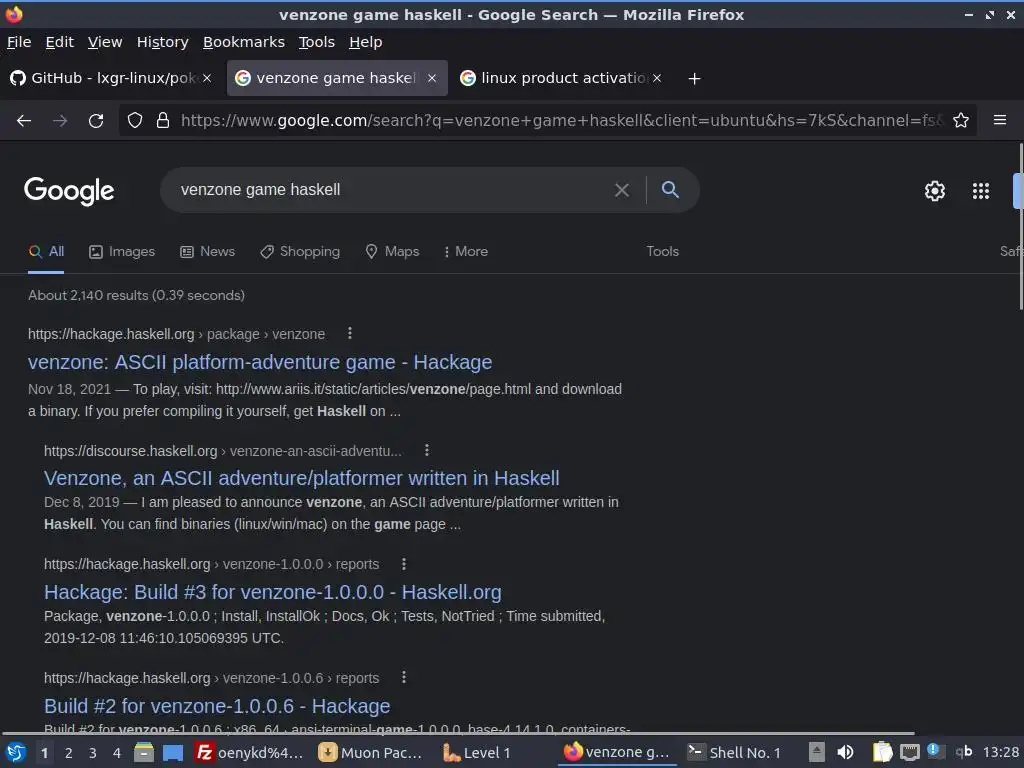Click the Firefox address bar URL
1024x768 pixels.
(x=562, y=121)
